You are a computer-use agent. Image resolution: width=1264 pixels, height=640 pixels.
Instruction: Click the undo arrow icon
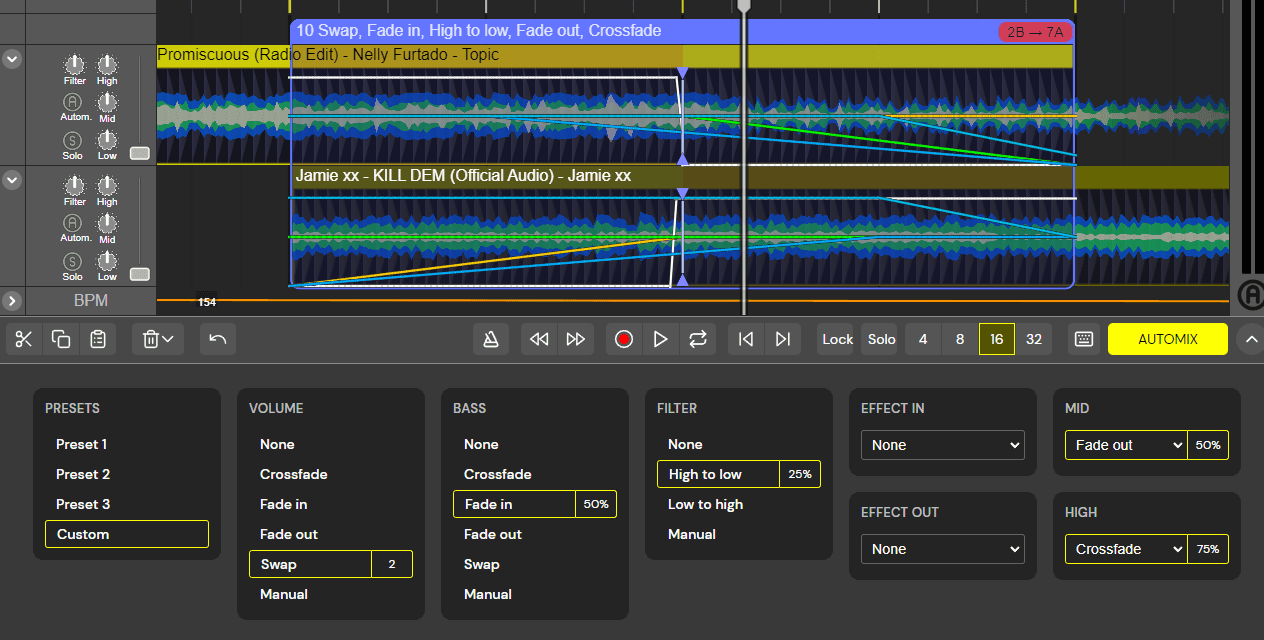coord(218,339)
